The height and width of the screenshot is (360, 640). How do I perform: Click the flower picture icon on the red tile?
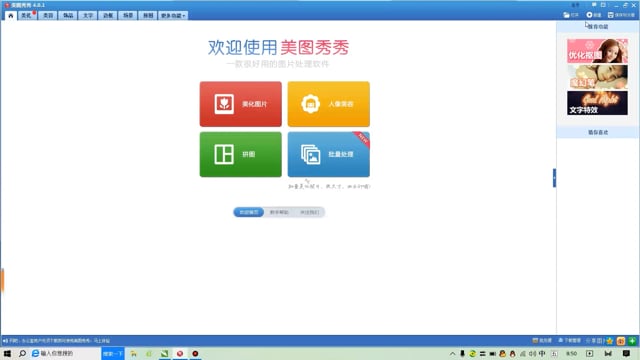coord(224,104)
